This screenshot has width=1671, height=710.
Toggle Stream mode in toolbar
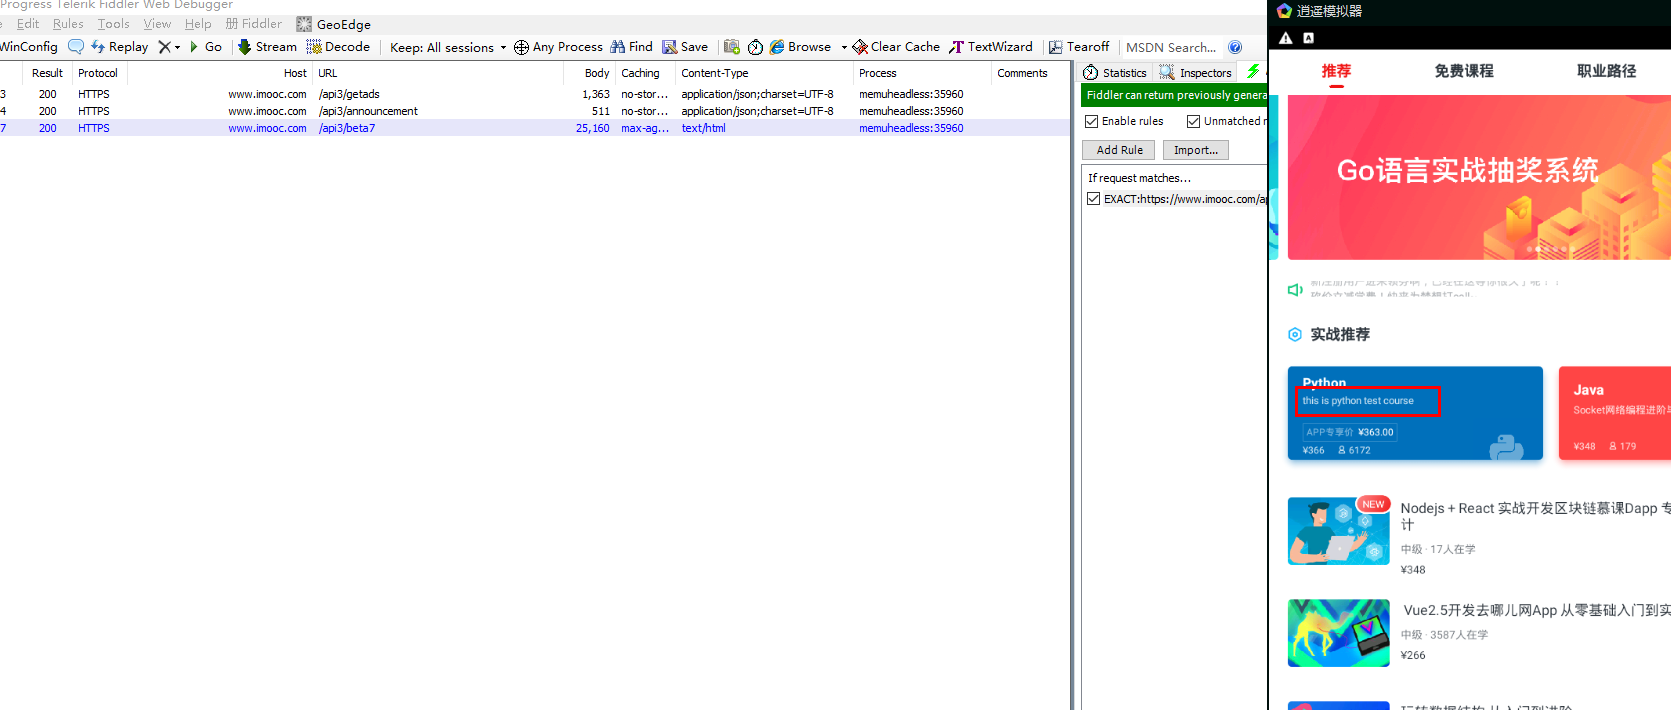[267, 47]
